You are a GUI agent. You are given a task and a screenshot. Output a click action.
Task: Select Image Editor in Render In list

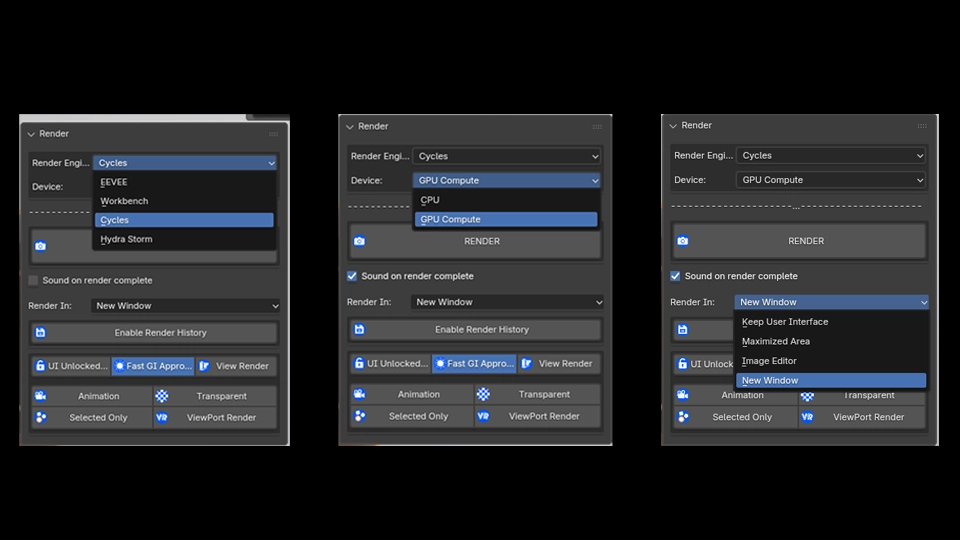point(831,361)
